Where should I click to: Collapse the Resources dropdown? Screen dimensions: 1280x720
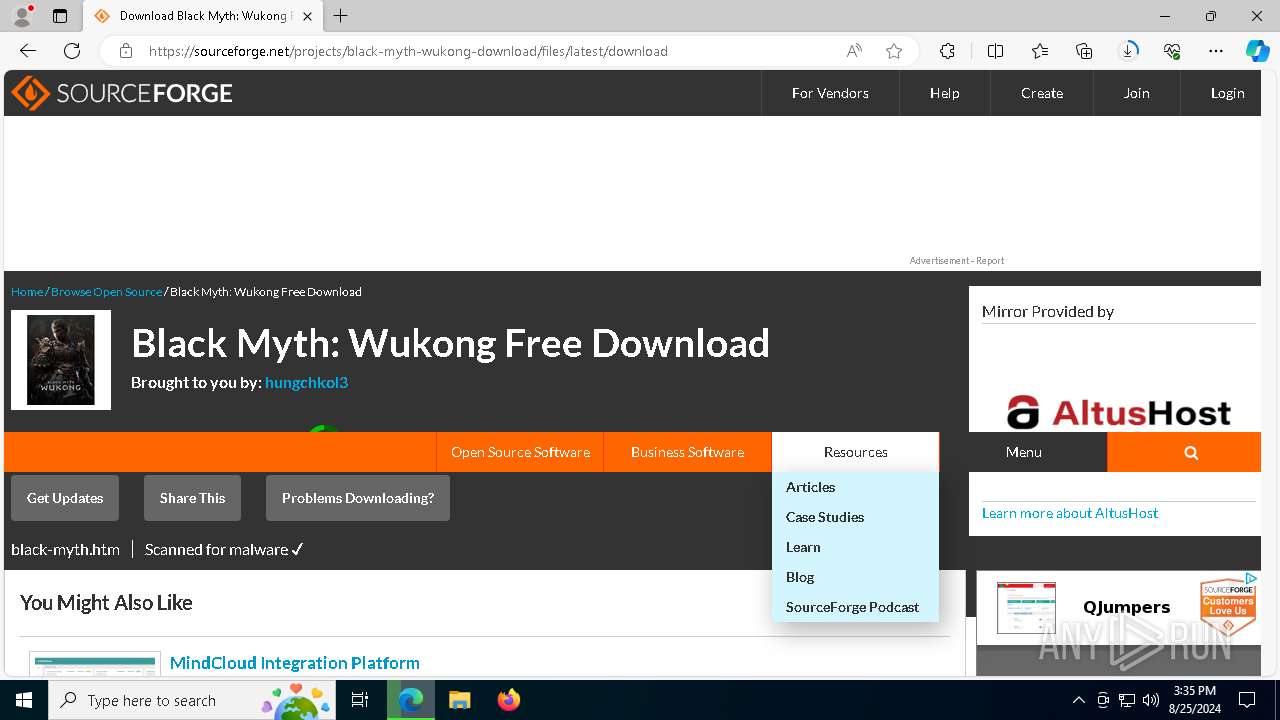point(855,452)
